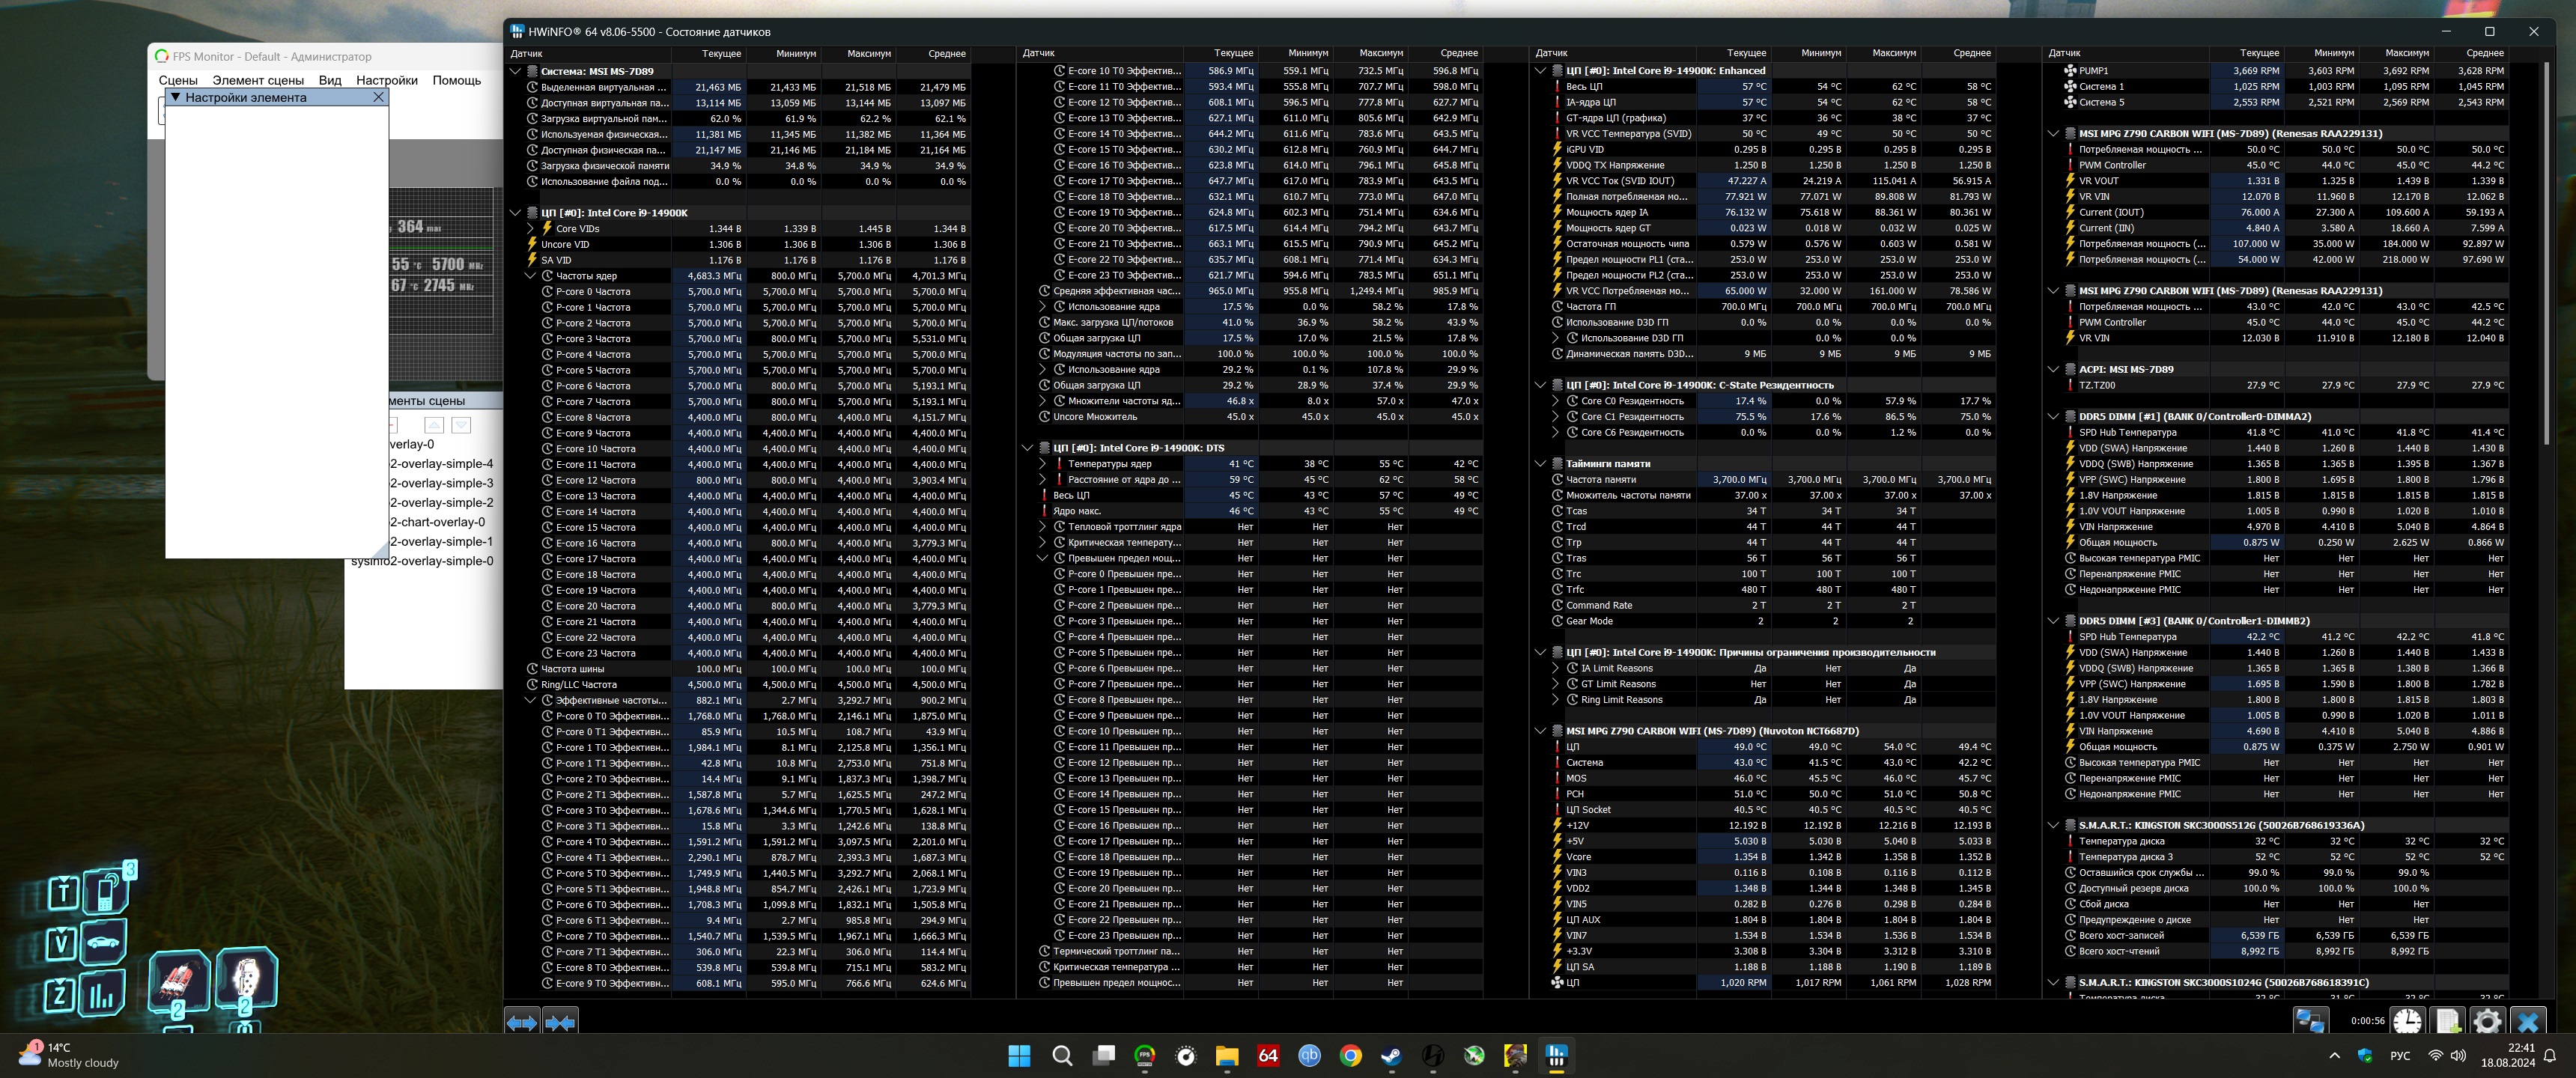Open FPS Monitor taskbar icon

pyautogui.click(x=1144, y=1055)
